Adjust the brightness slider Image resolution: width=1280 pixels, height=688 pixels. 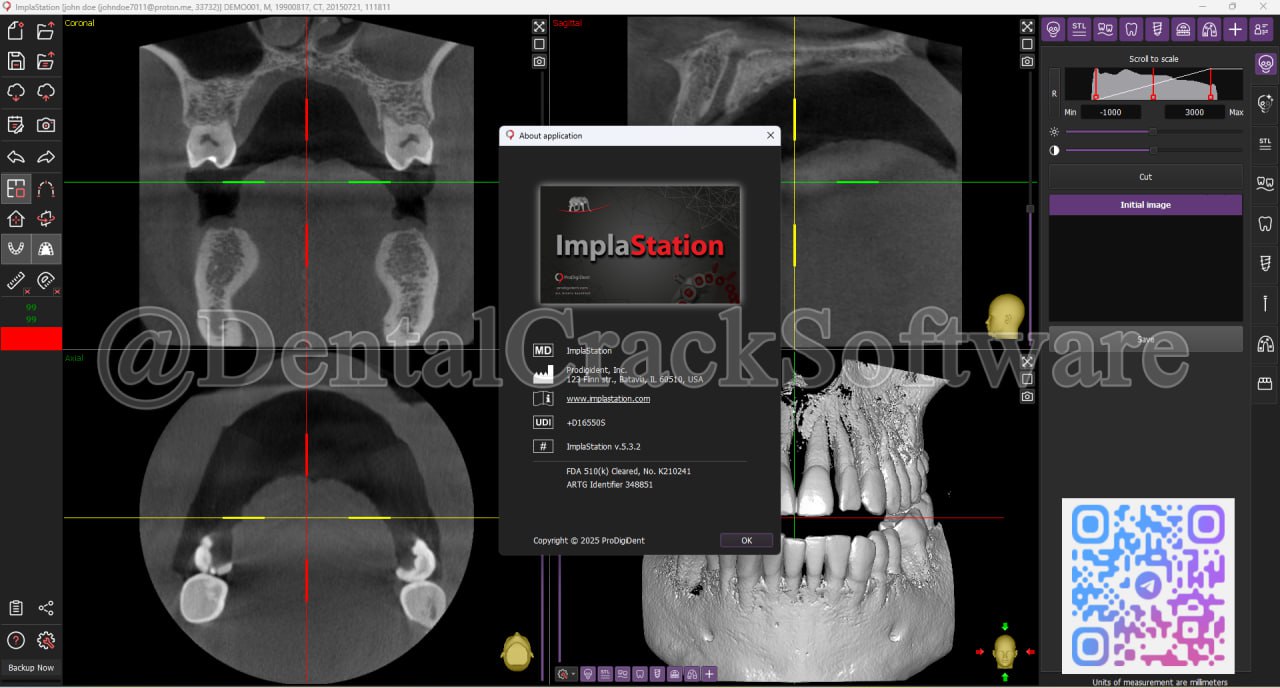click(1154, 131)
